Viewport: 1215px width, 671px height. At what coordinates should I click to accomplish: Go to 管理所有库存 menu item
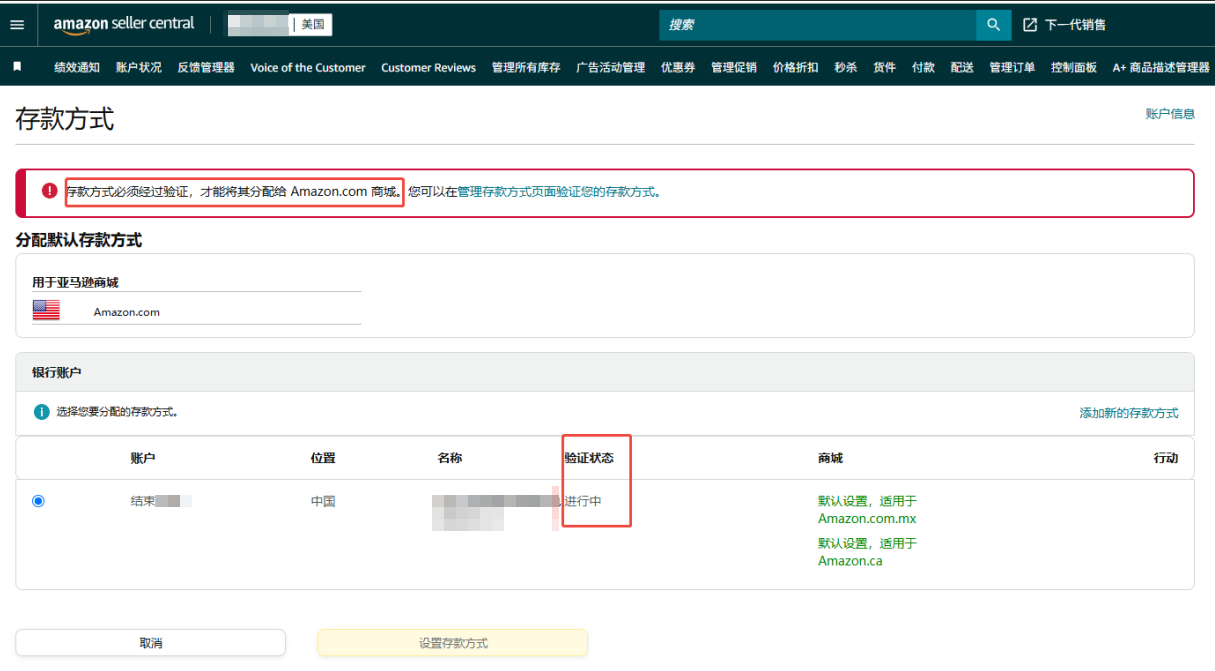tap(526, 68)
